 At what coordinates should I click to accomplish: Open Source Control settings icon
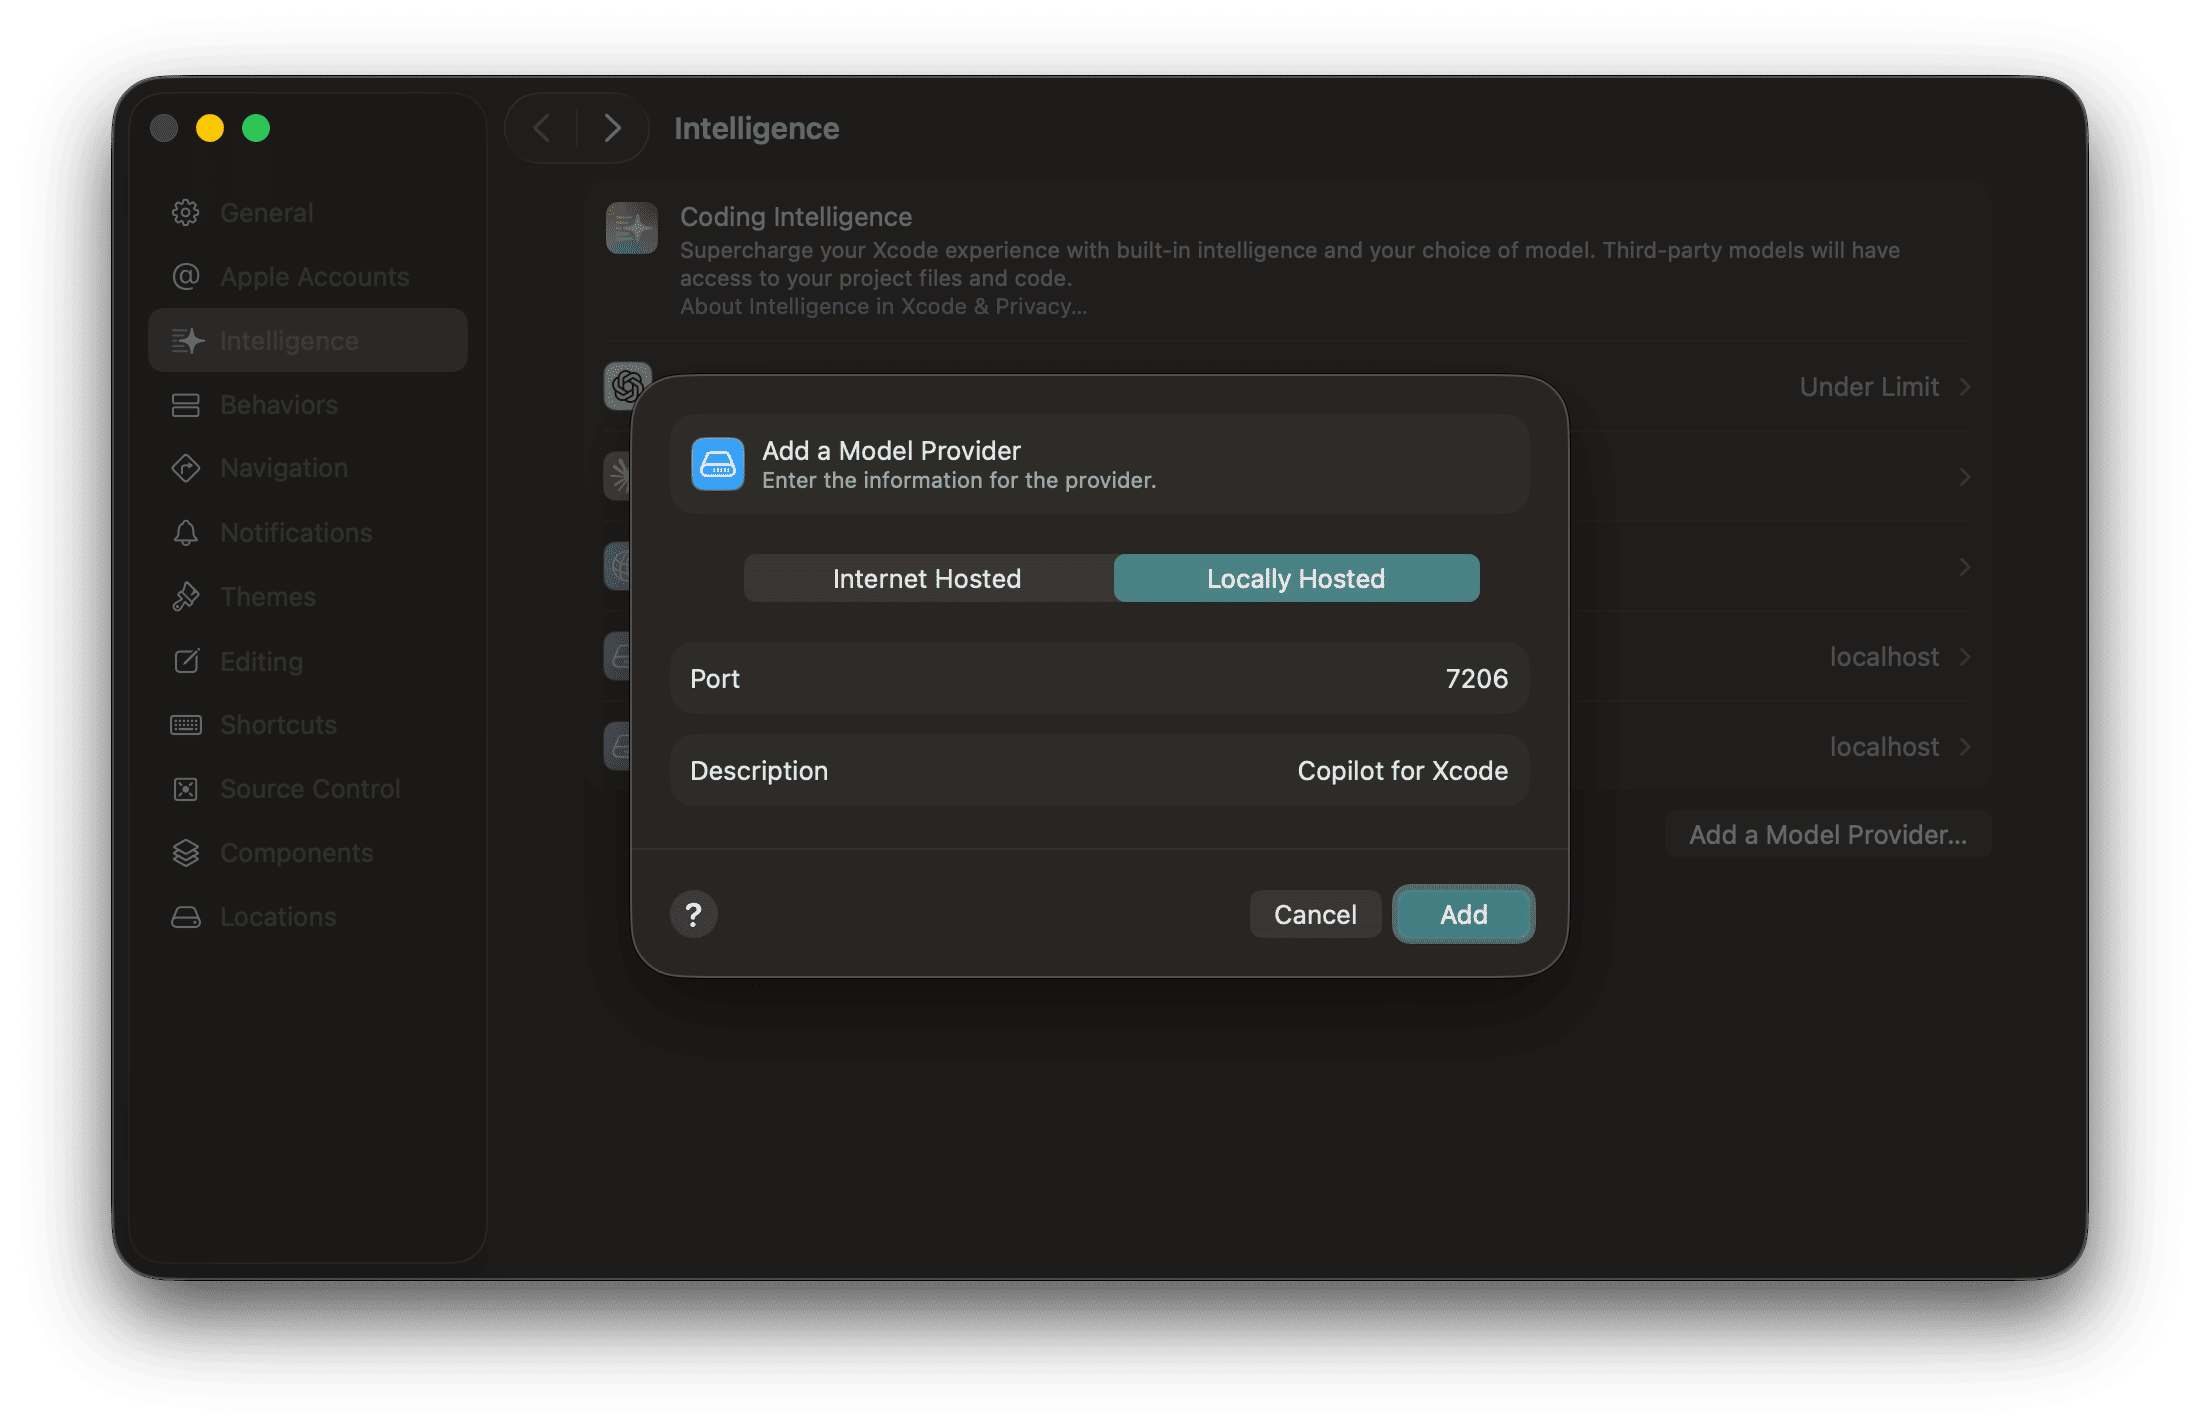click(x=186, y=788)
